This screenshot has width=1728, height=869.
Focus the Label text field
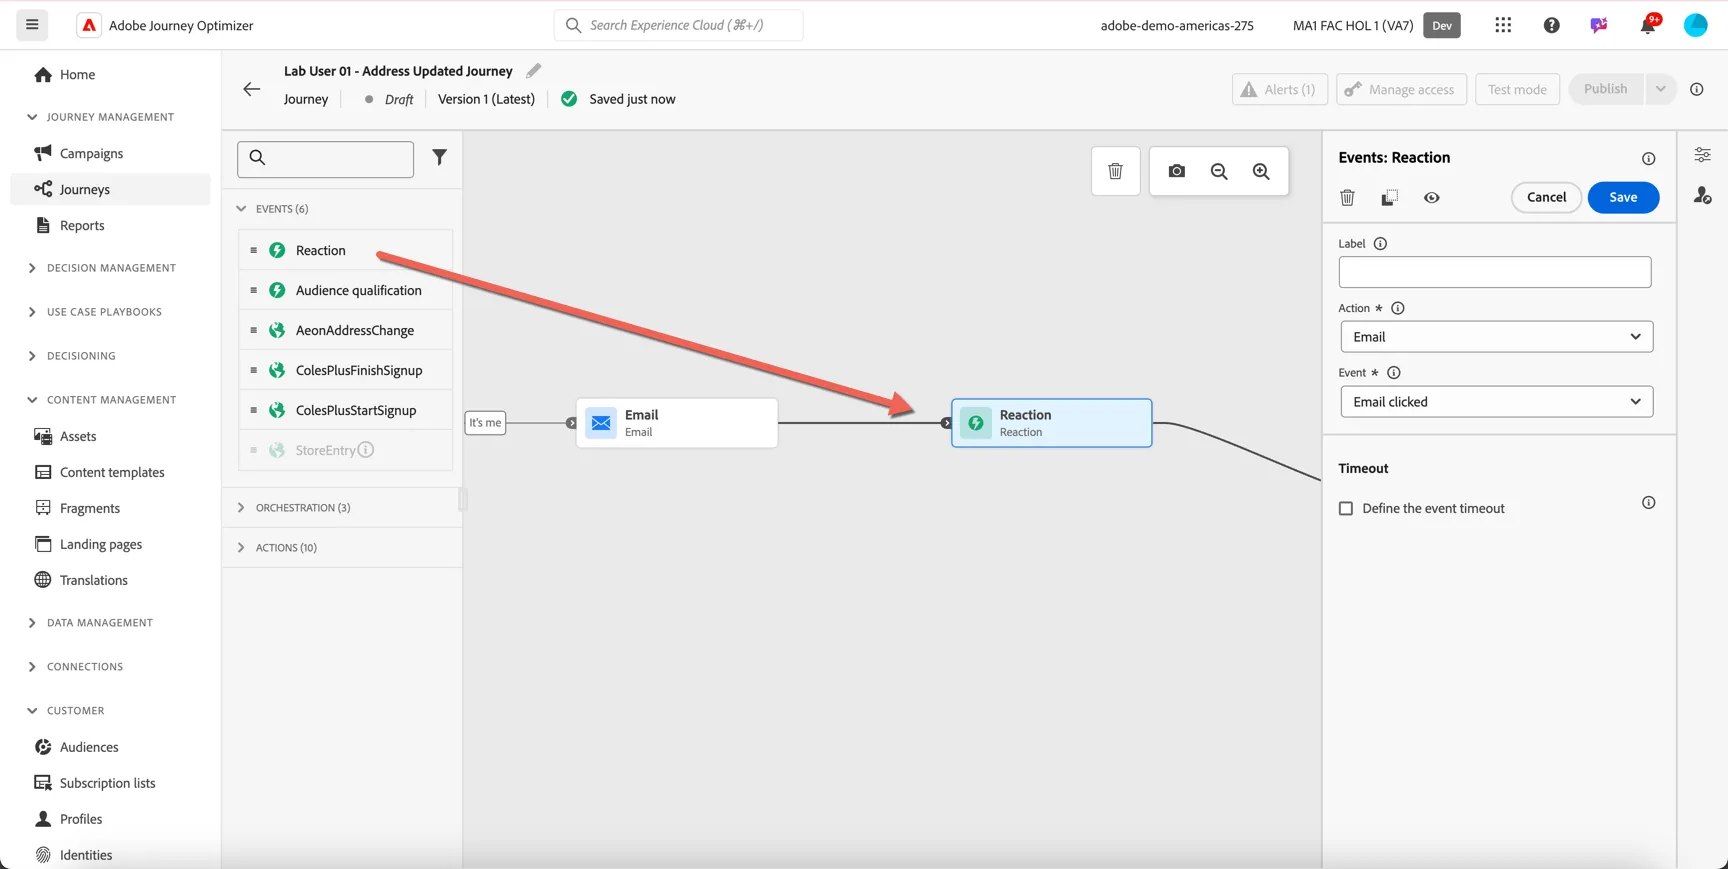click(1495, 272)
